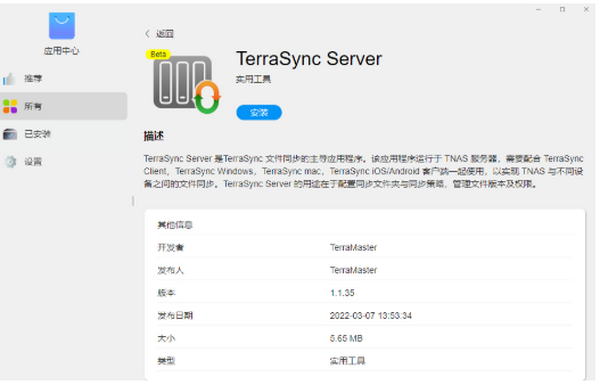Select the release date 2022-03-07 13:53:34

(x=371, y=316)
